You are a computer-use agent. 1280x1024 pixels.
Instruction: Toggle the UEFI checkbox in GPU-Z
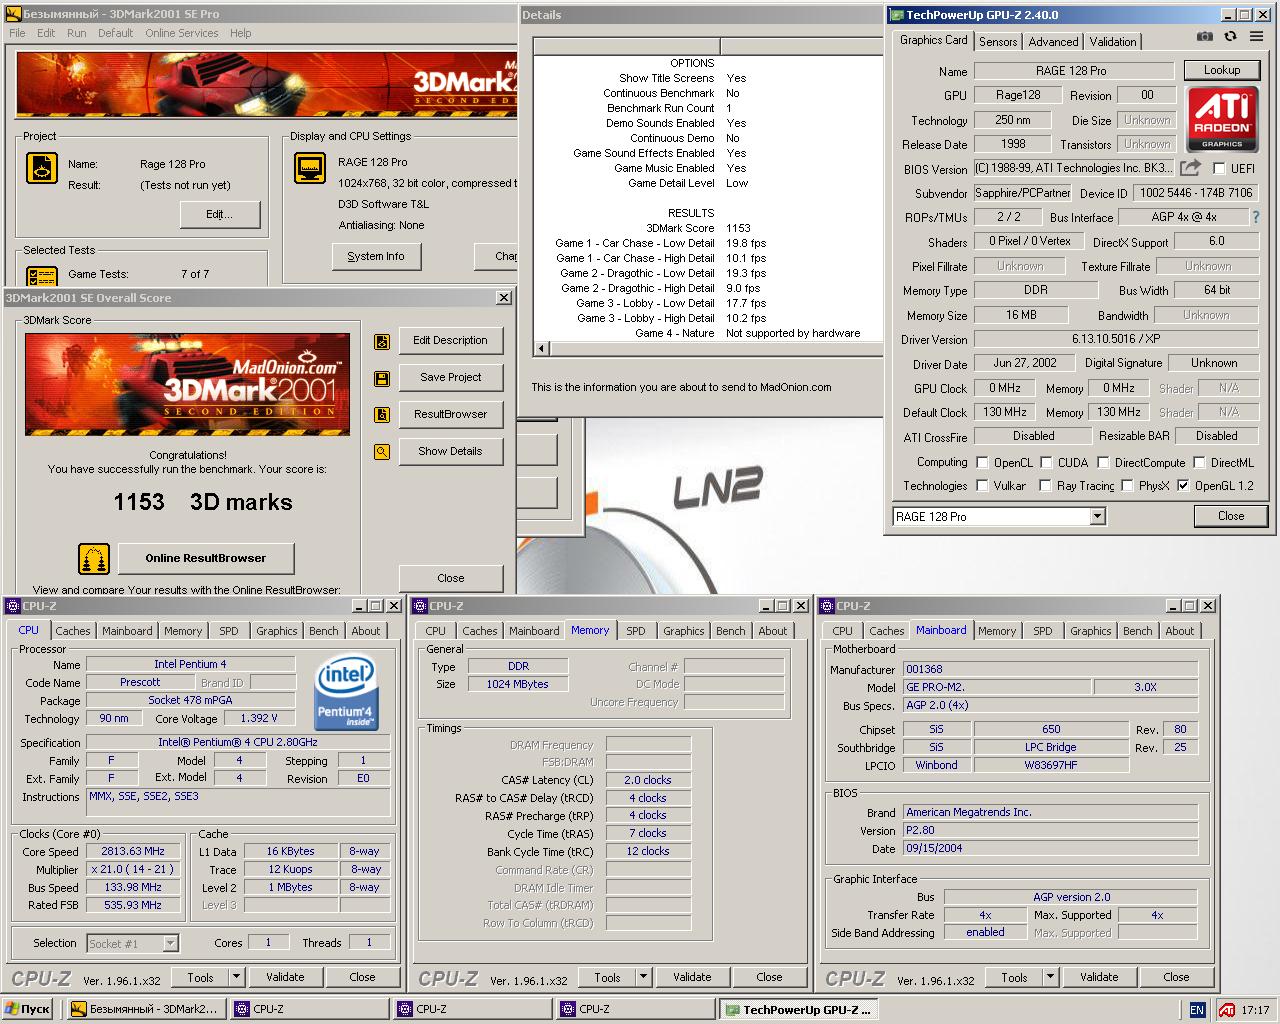[1219, 169]
